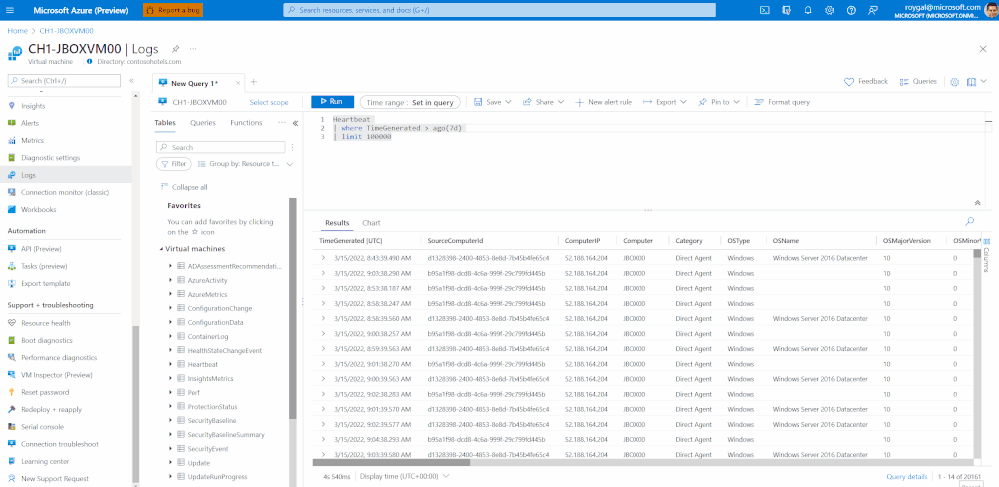Open the Pin to dropdown
The width and height of the screenshot is (999, 487).
719,102
